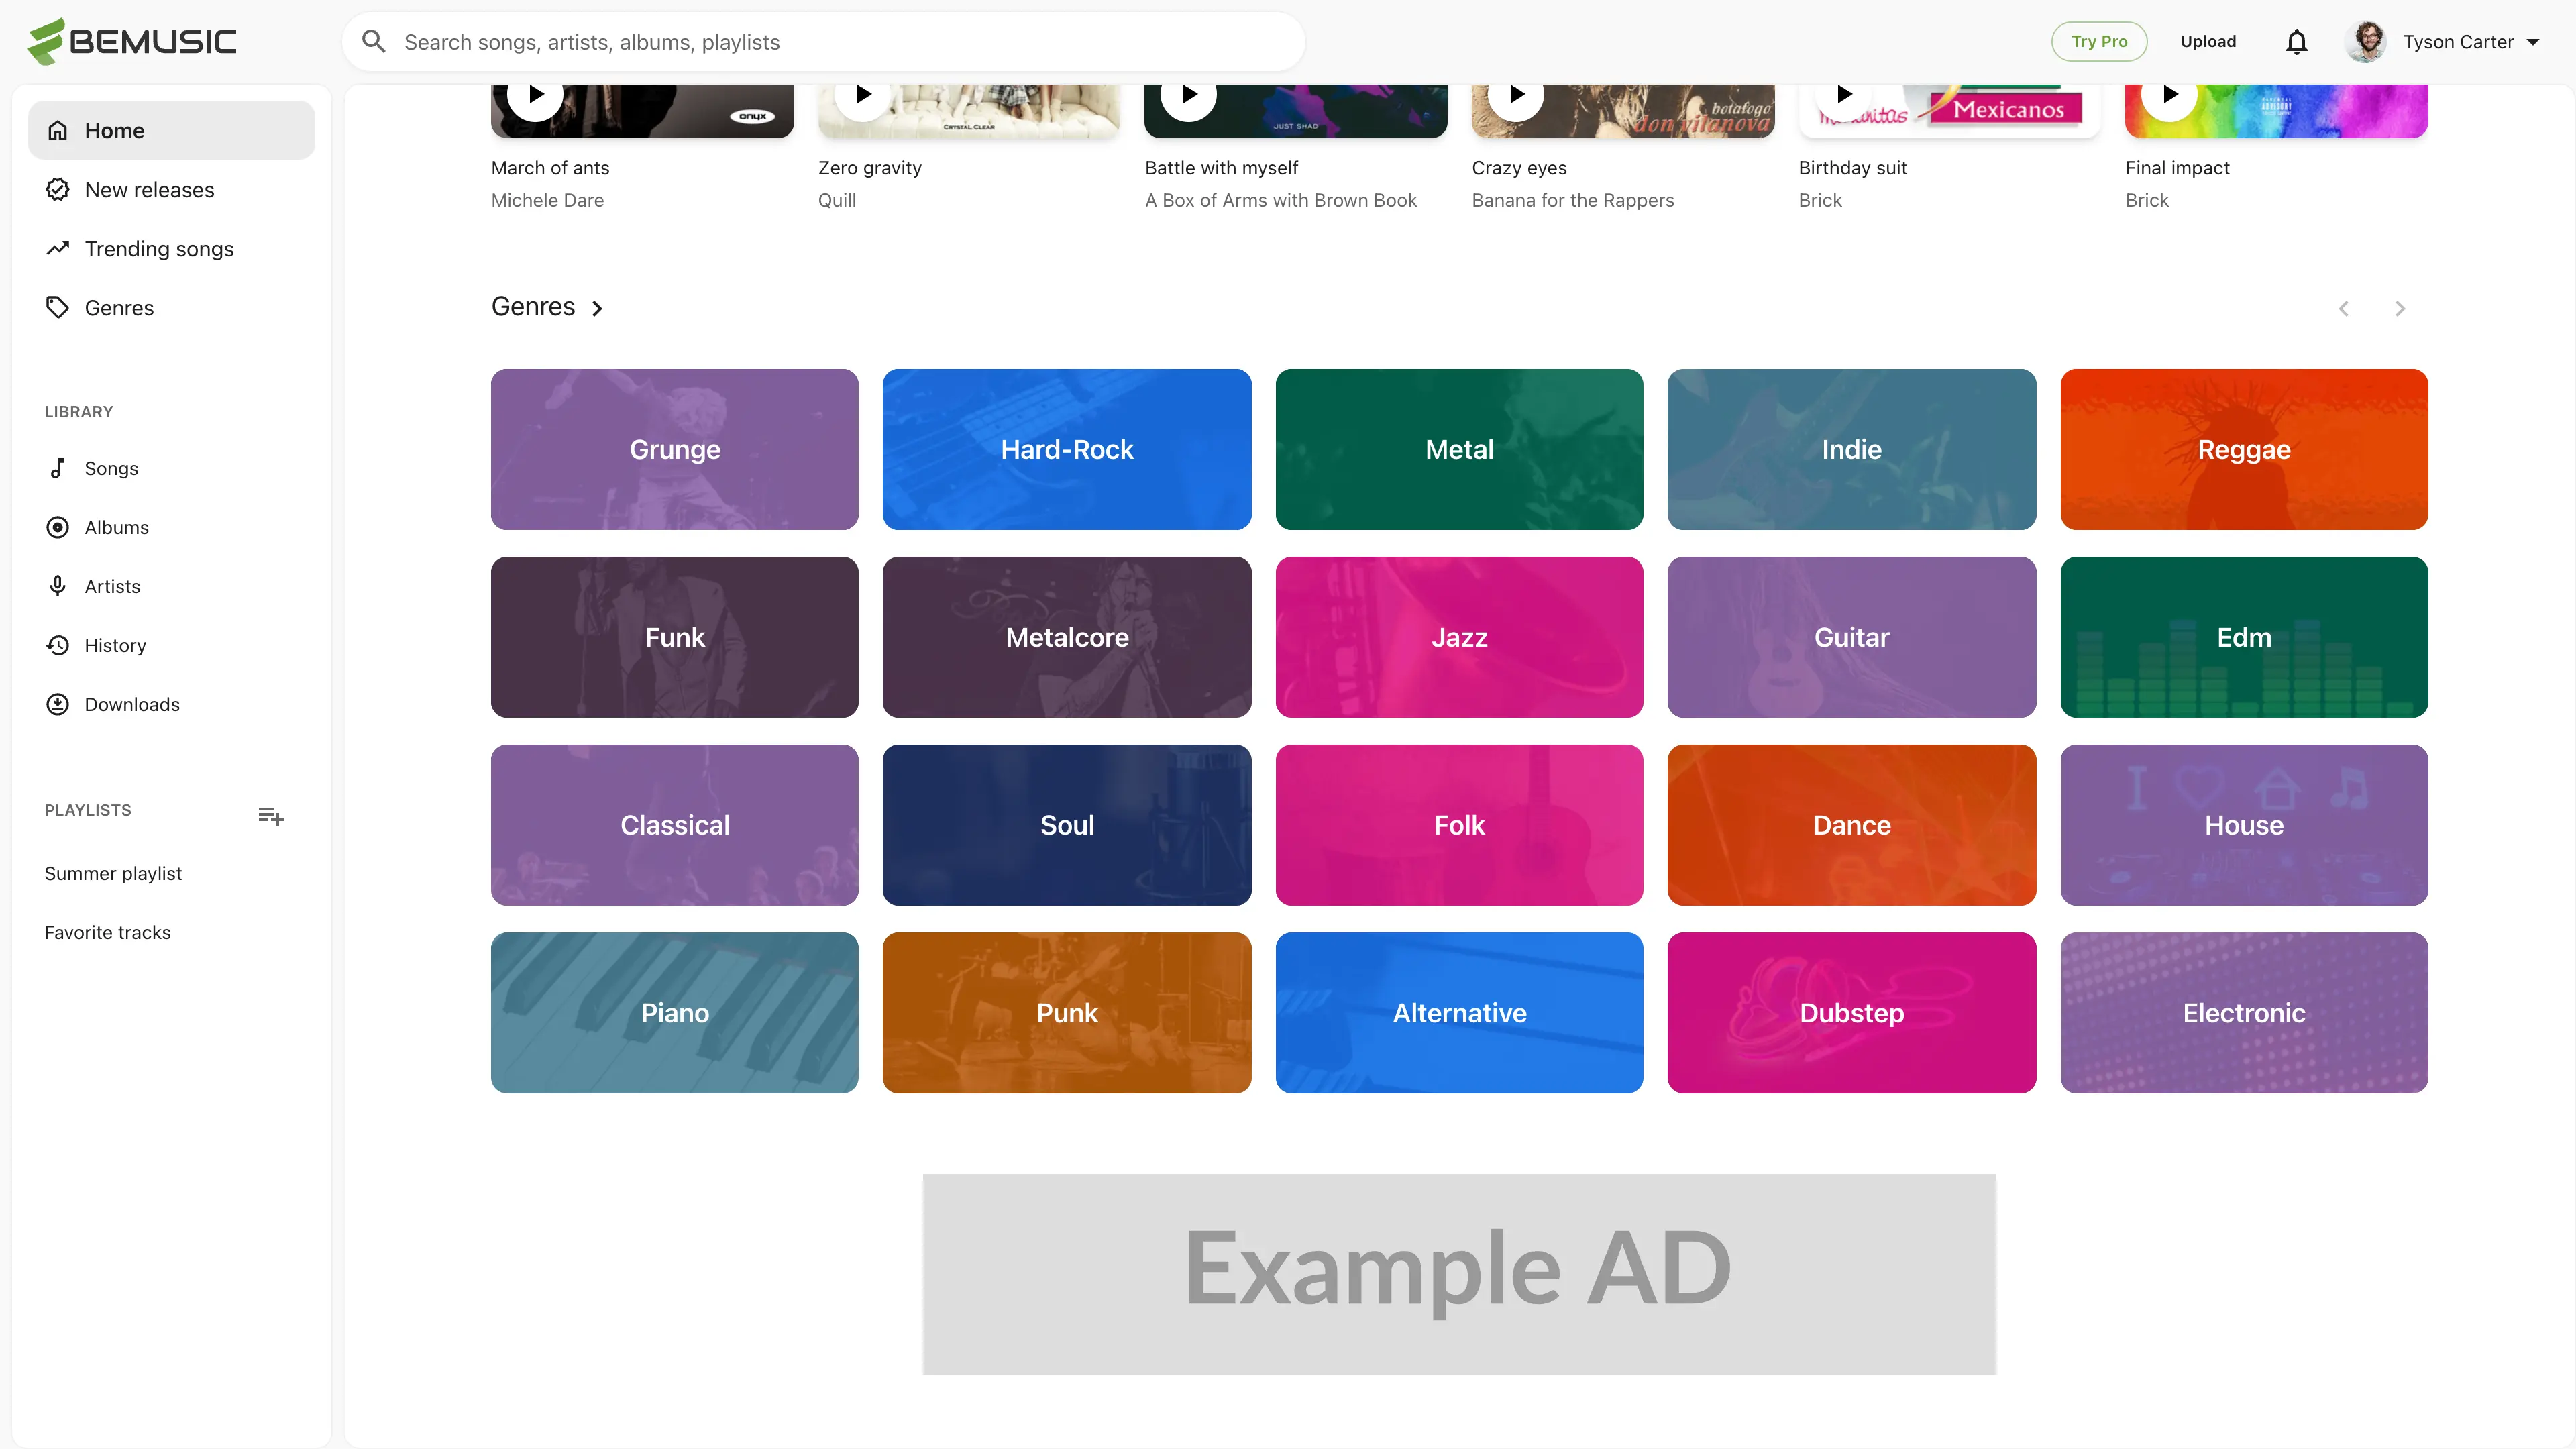Click the create playlist icon
Image resolution: width=2576 pixels, height=1449 pixels.
click(271, 816)
